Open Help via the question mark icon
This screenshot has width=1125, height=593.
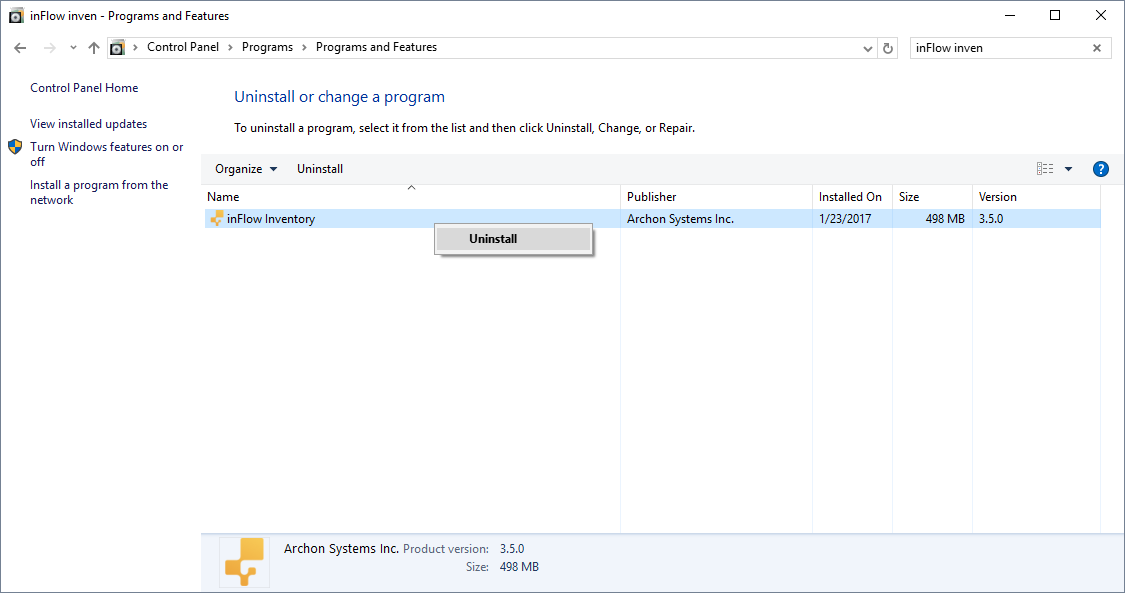click(1100, 169)
